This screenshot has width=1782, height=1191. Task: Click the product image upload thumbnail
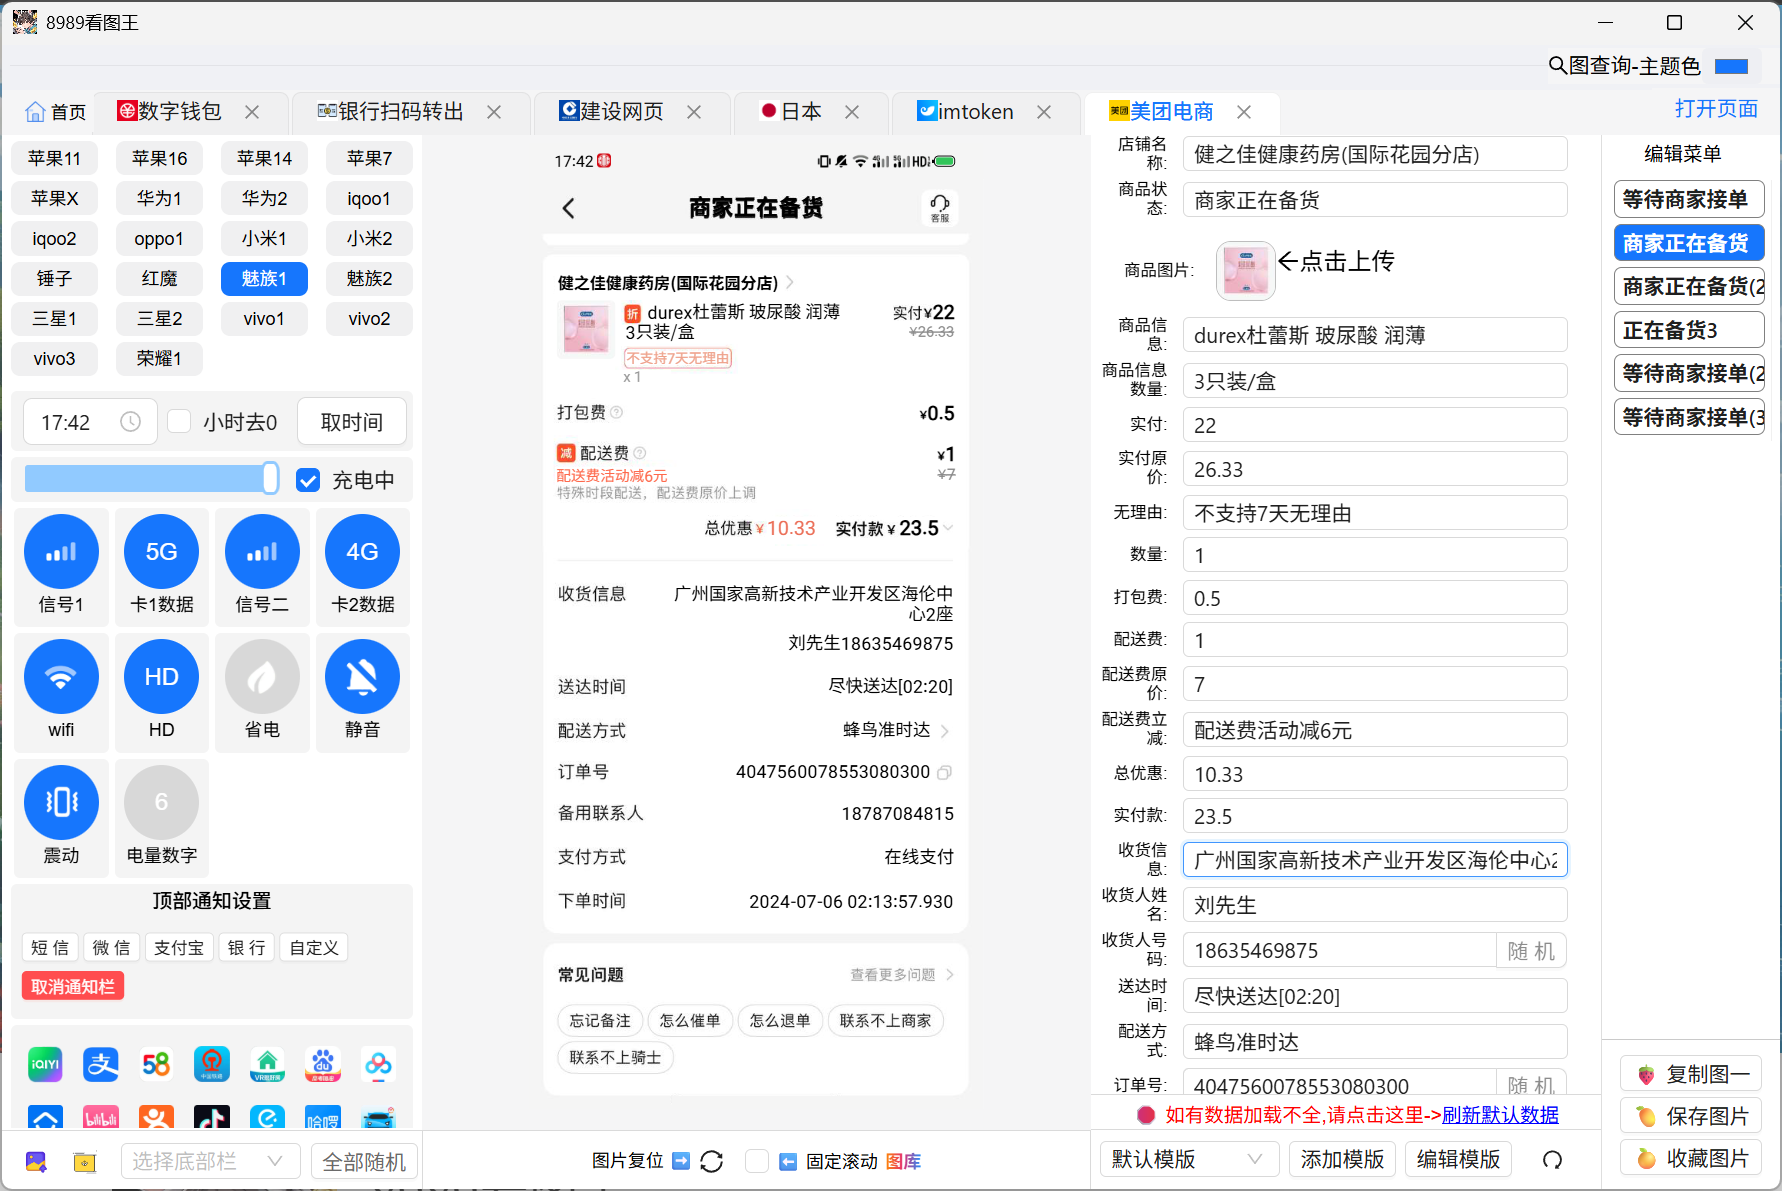click(x=1245, y=271)
